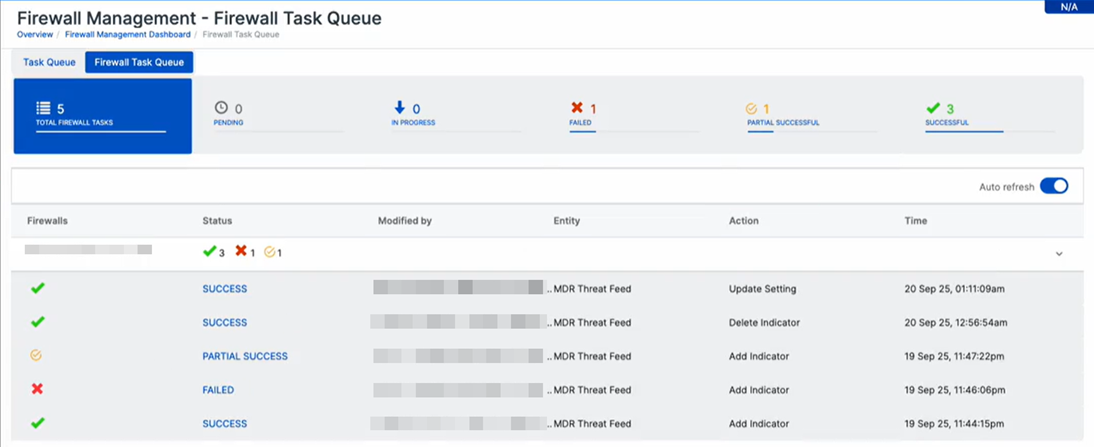1094x447 pixels.
Task: Switch to the Task Queue tab
Action: (x=49, y=62)
